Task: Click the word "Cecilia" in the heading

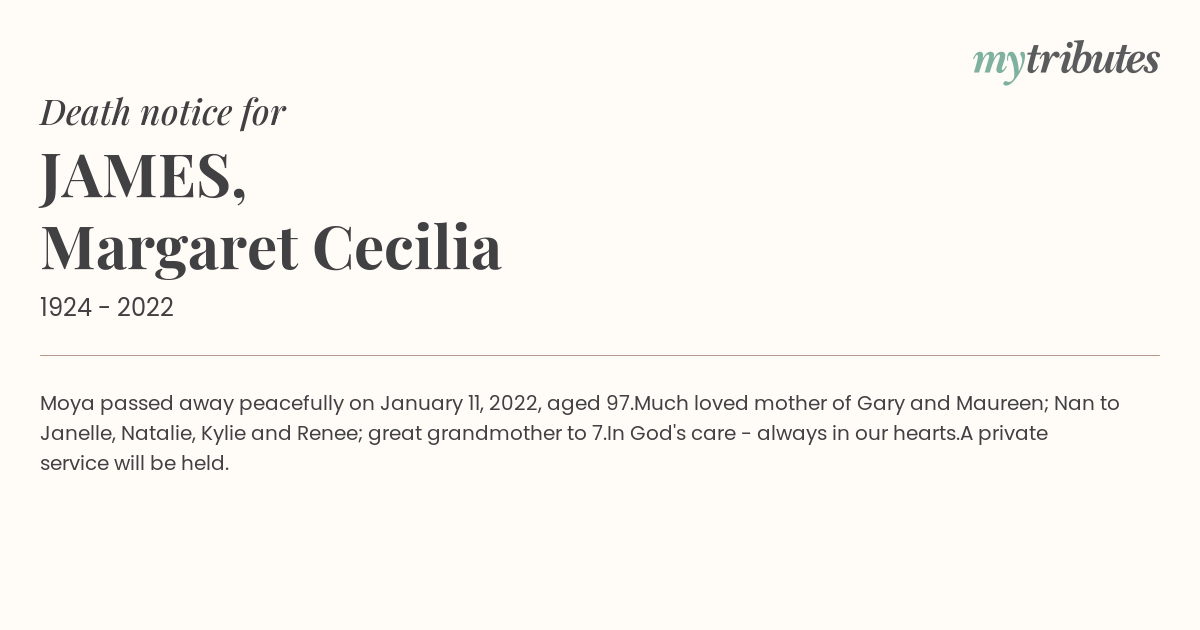Action: (407, 248)
